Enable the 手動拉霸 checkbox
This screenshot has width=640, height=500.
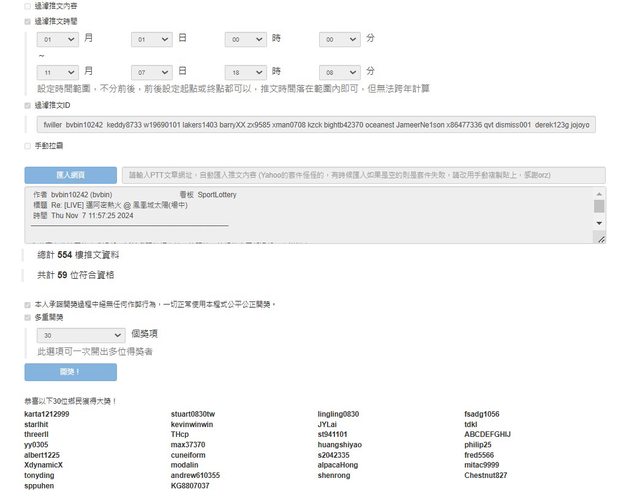coord(28,146)
